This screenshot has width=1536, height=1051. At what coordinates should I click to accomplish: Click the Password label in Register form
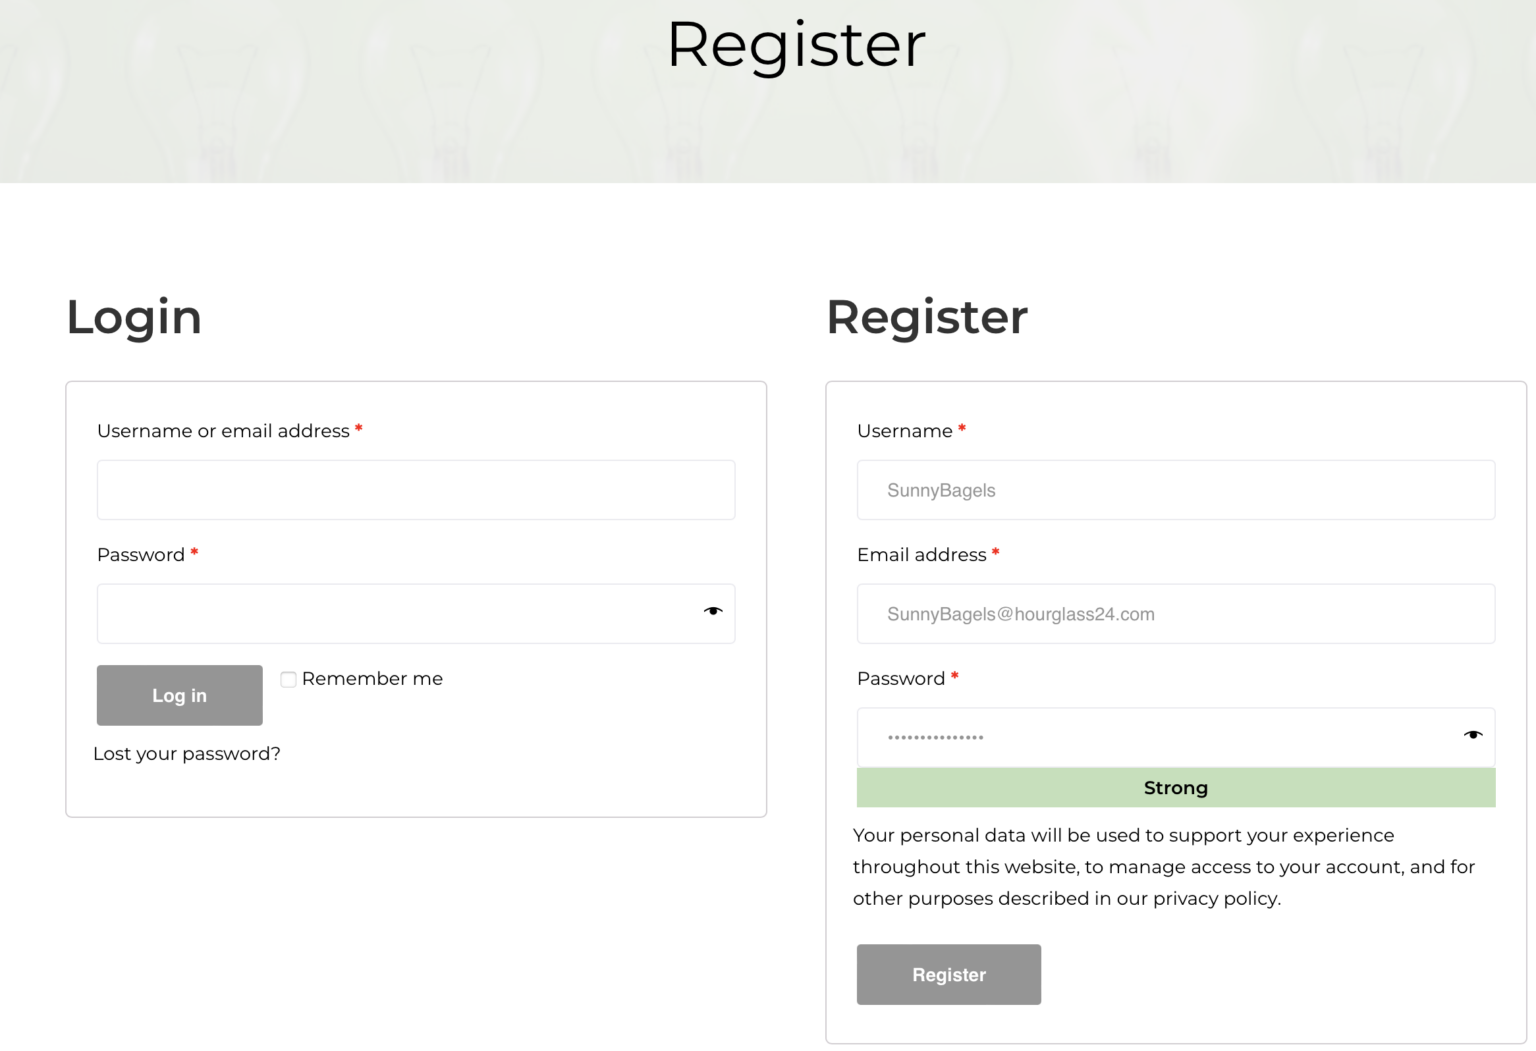click(901, 679)
